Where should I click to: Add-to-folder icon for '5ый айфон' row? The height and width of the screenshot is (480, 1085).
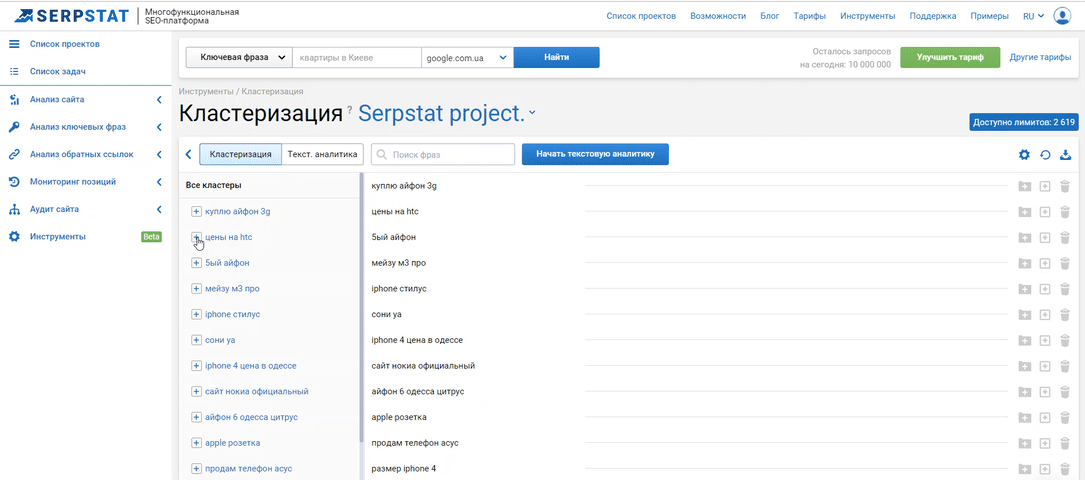coord(1024,237)
